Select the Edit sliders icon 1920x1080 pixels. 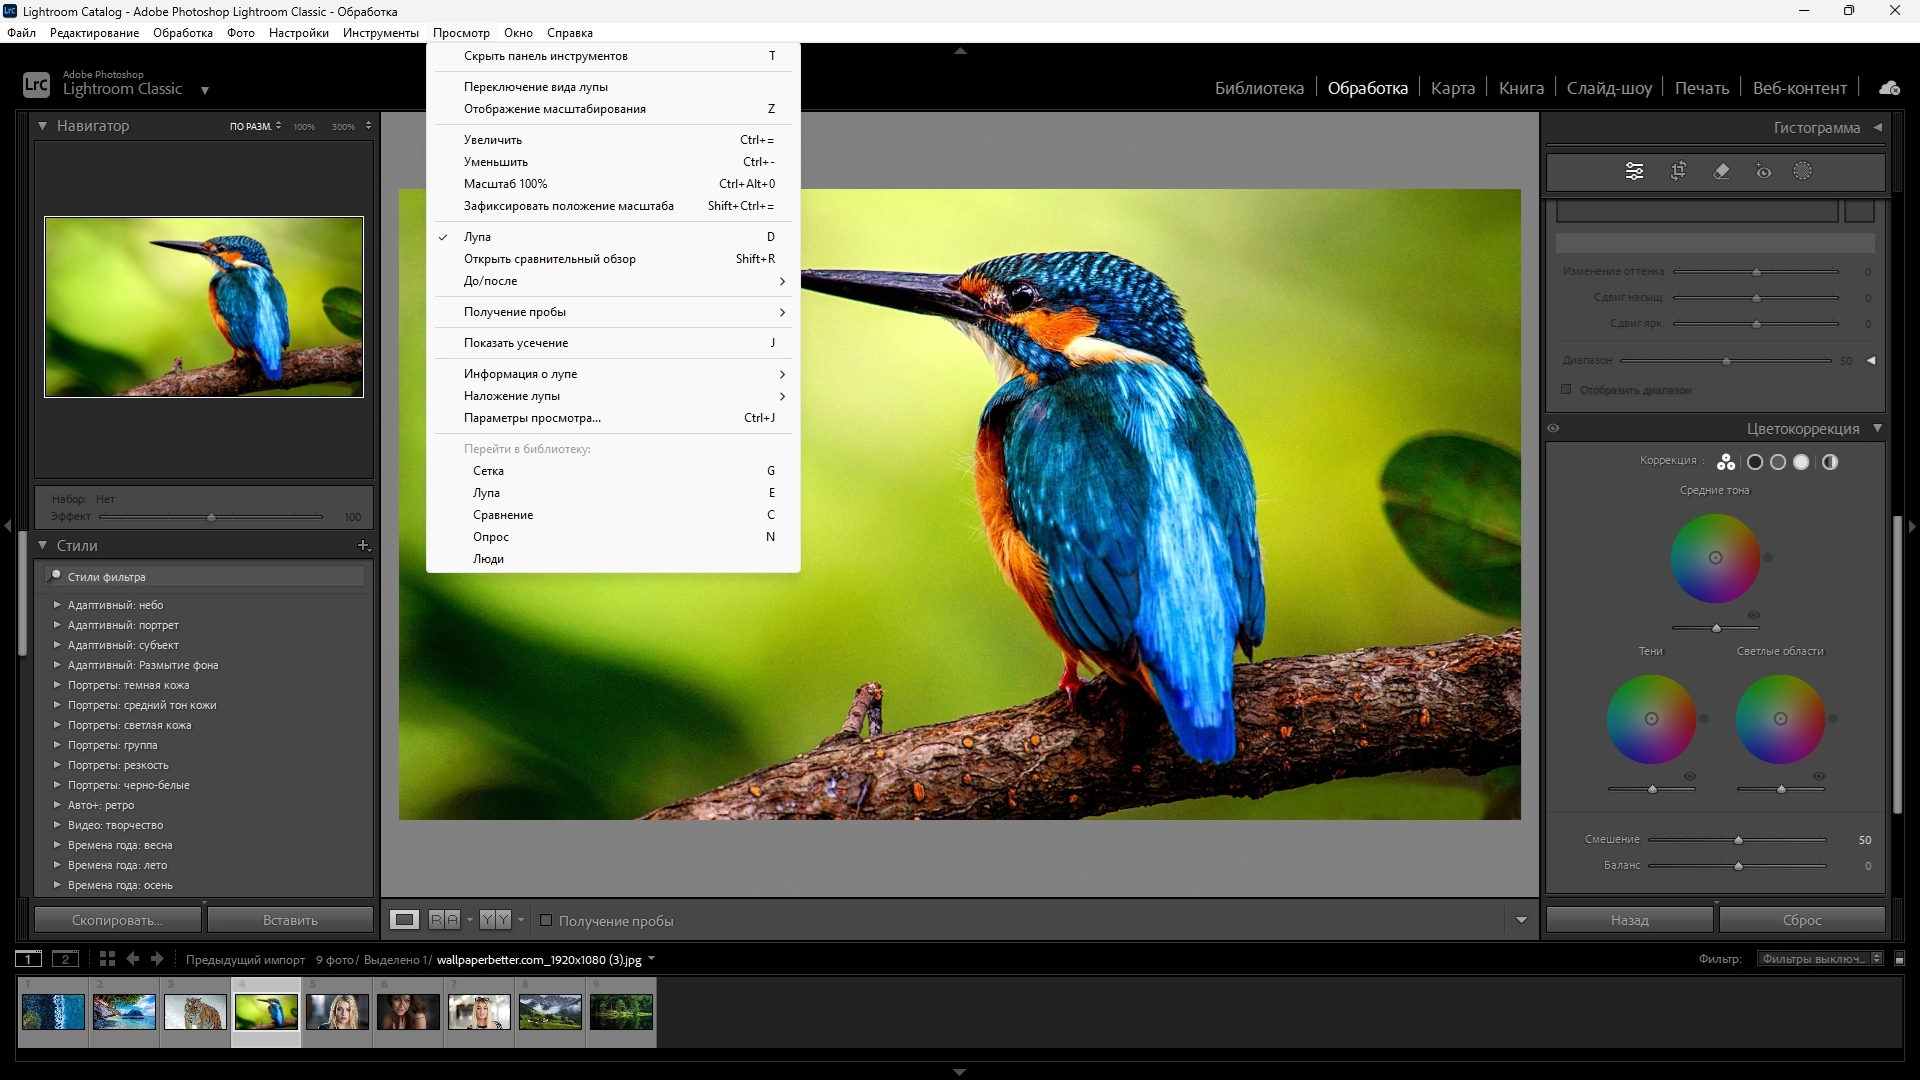[1634, 171]
